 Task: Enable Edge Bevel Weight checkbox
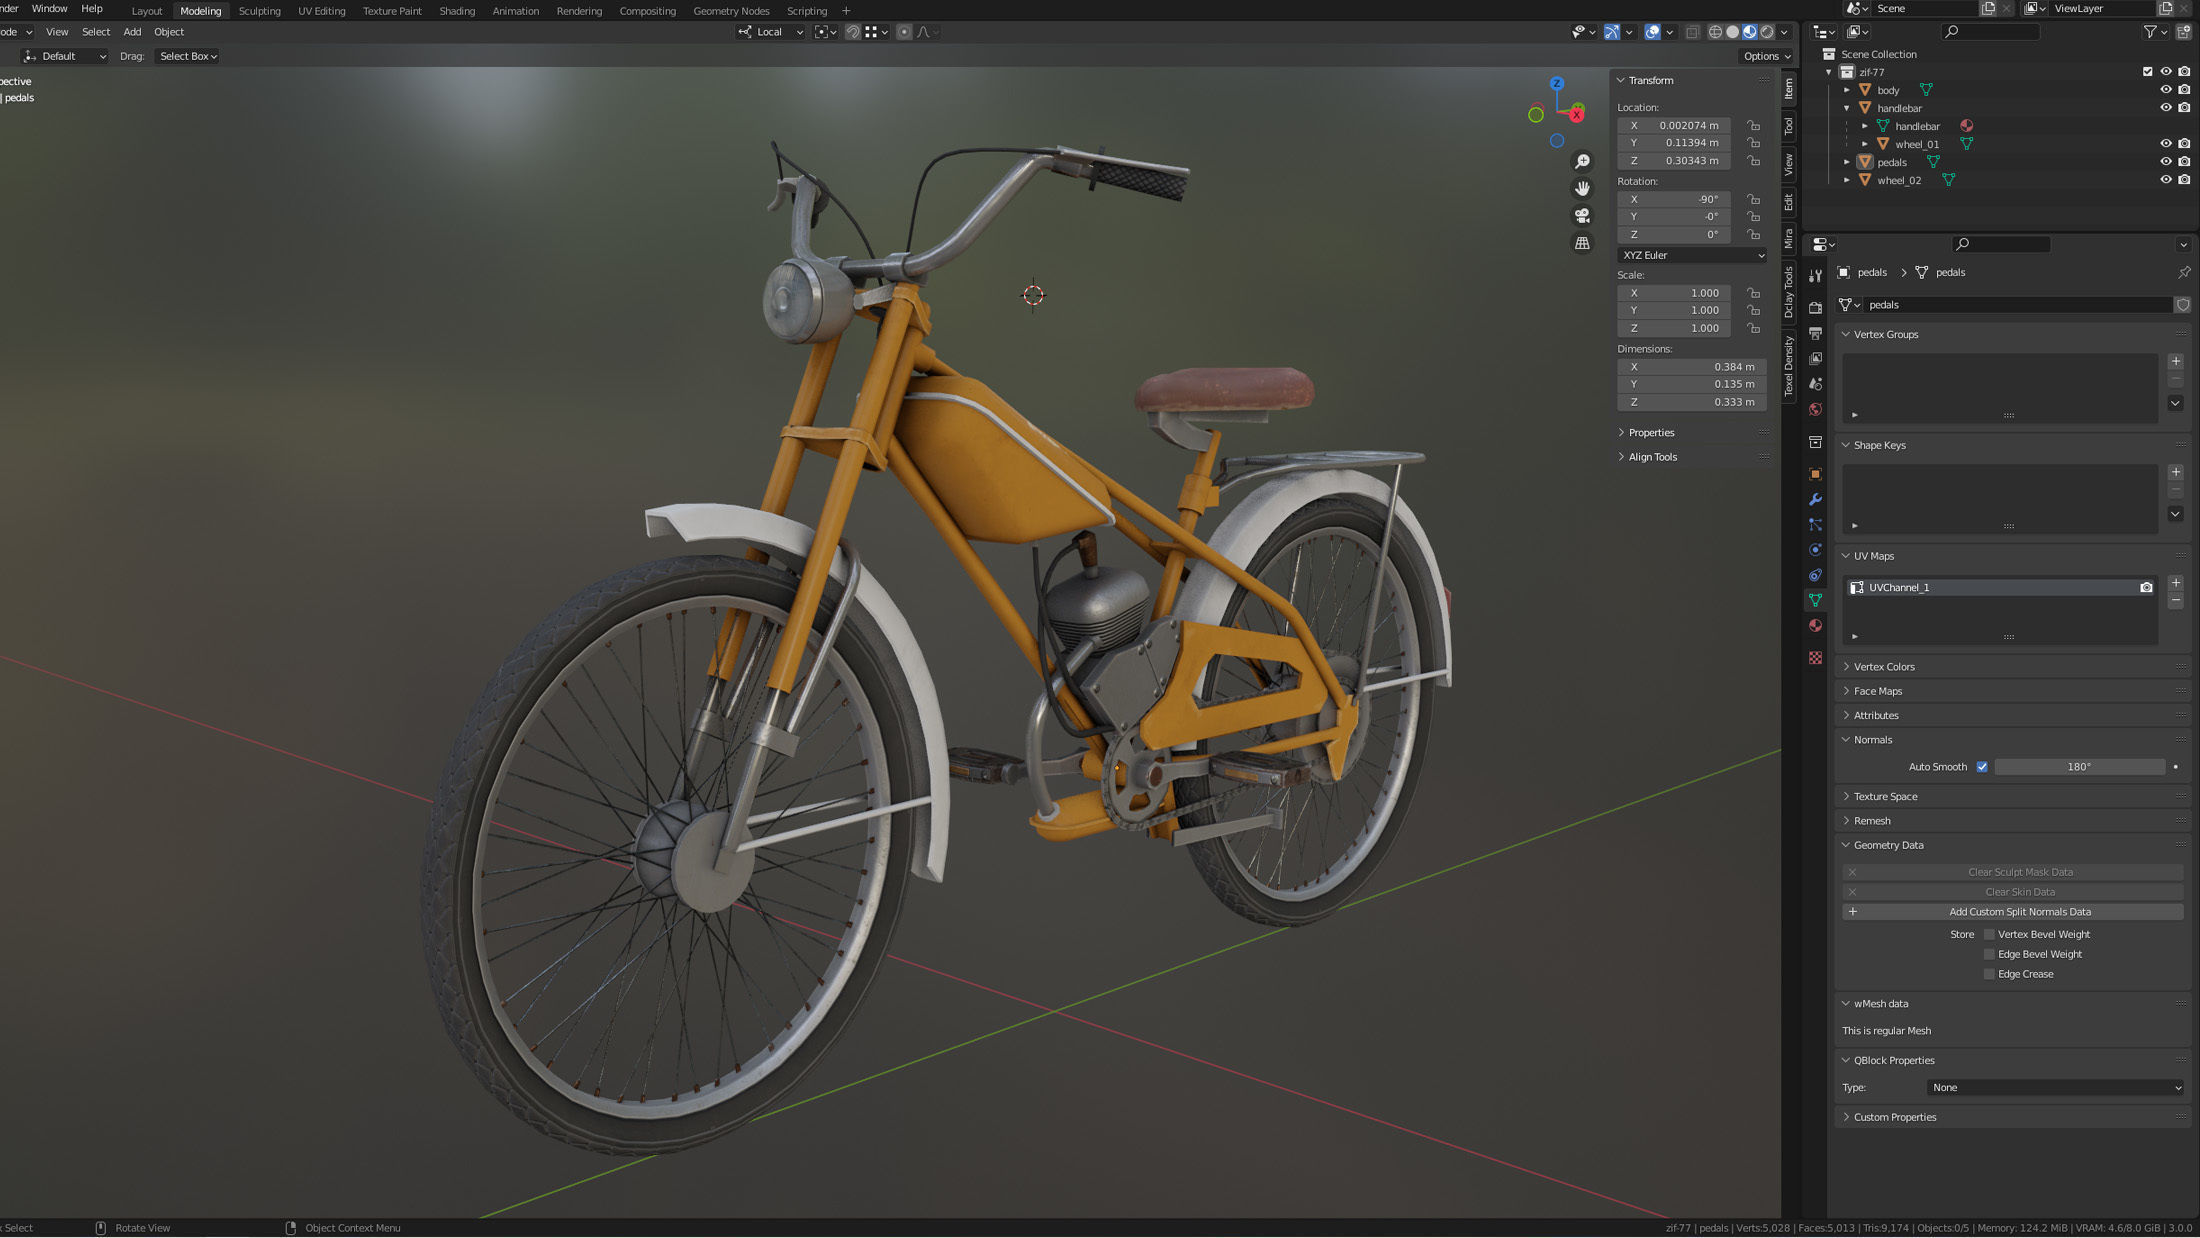1989,955
